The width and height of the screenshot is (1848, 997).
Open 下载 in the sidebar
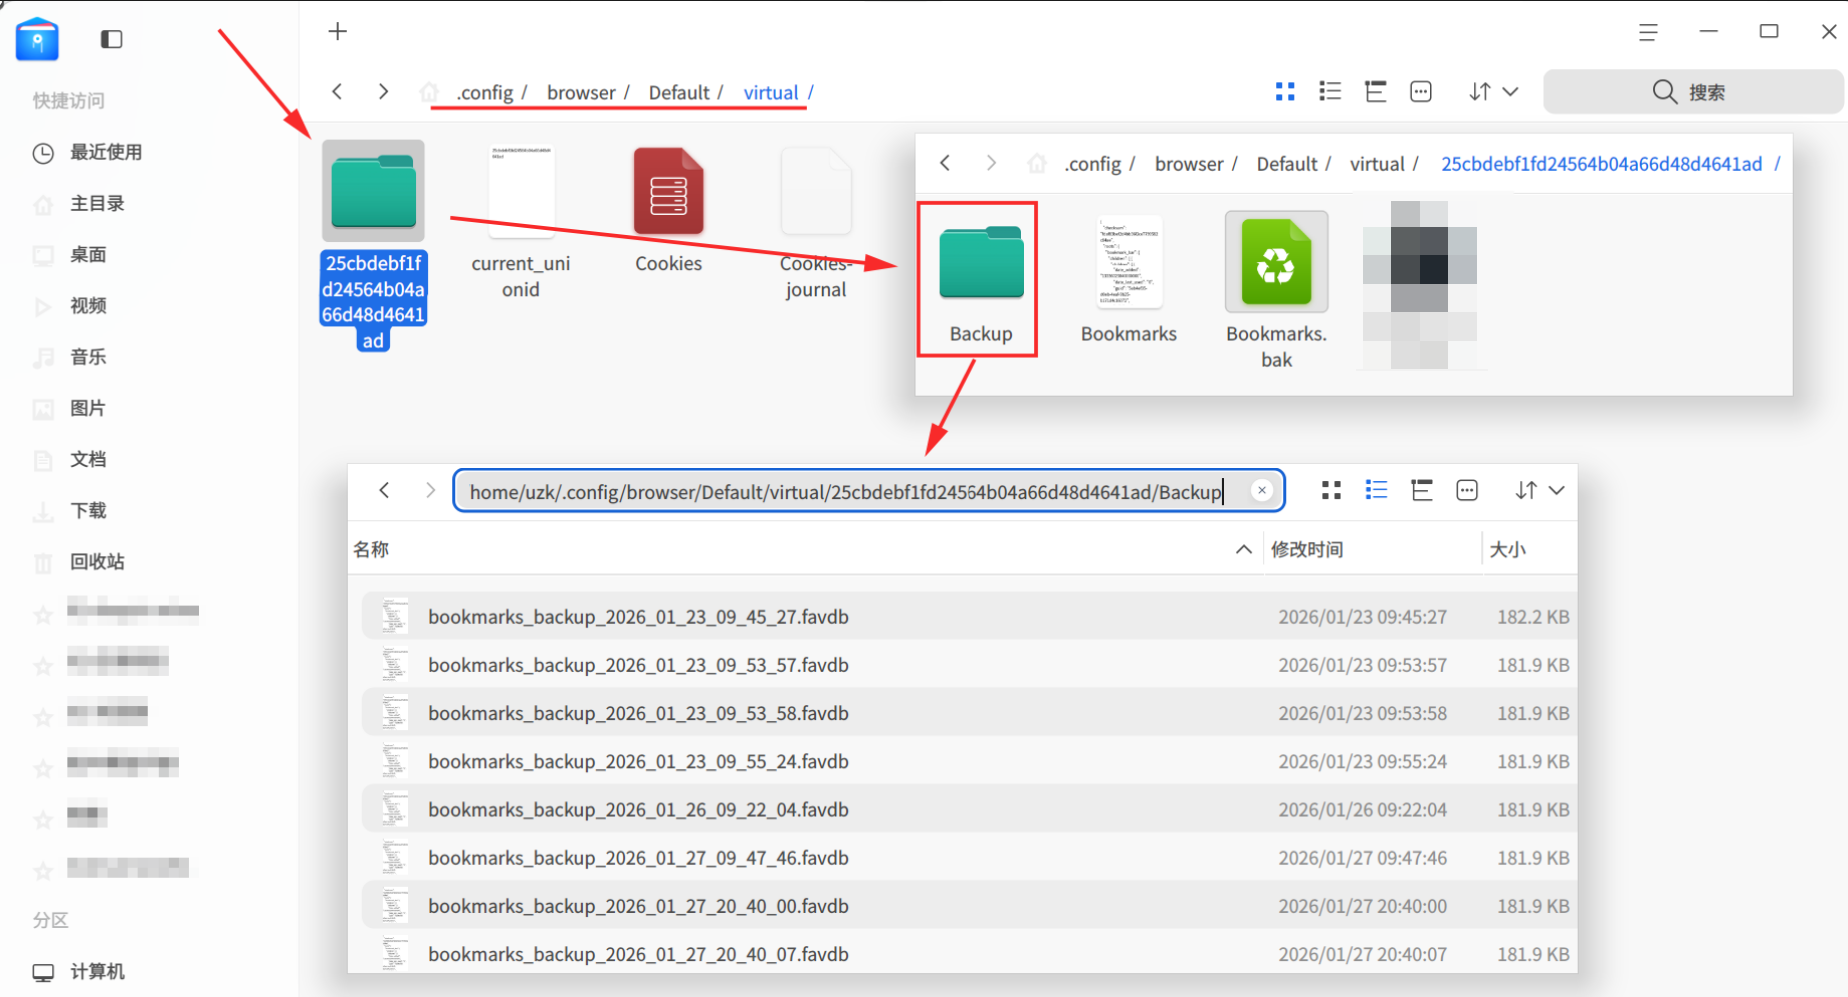tap(88, 511)
